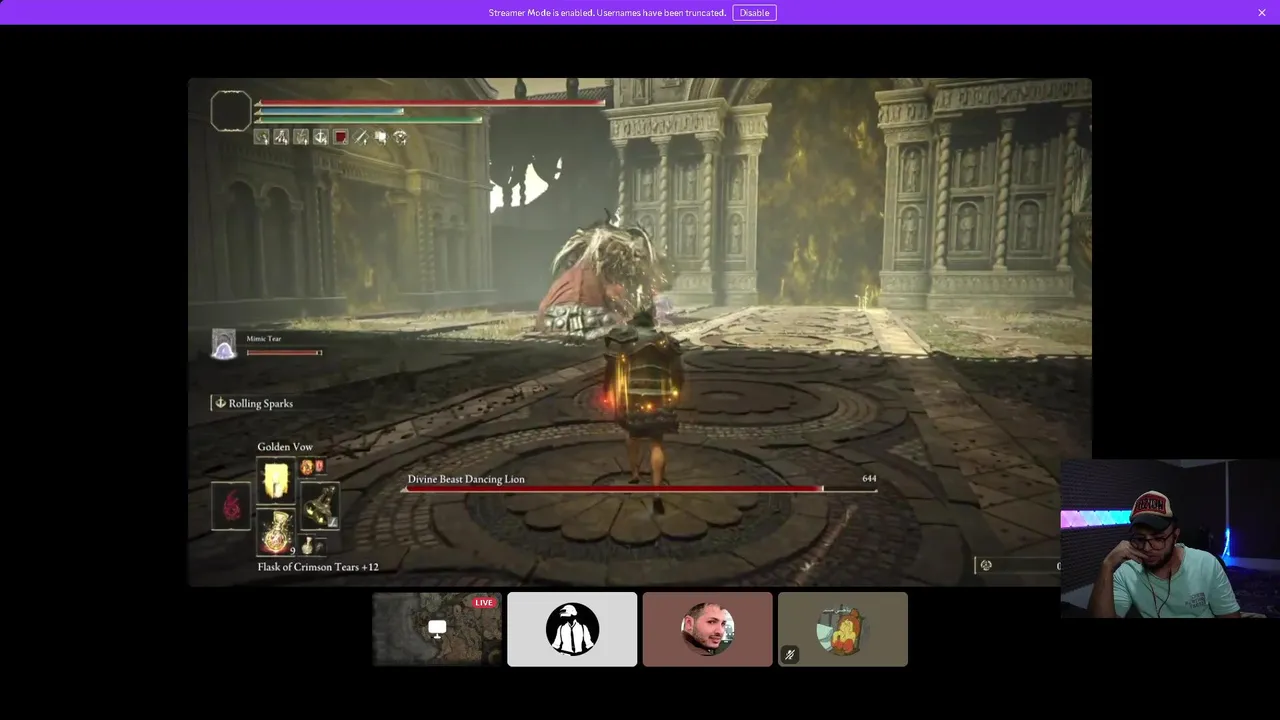Select the participant tile with cartoon avatar
Viewport: 1280px width, 720px height.
(x=843, y=629)
